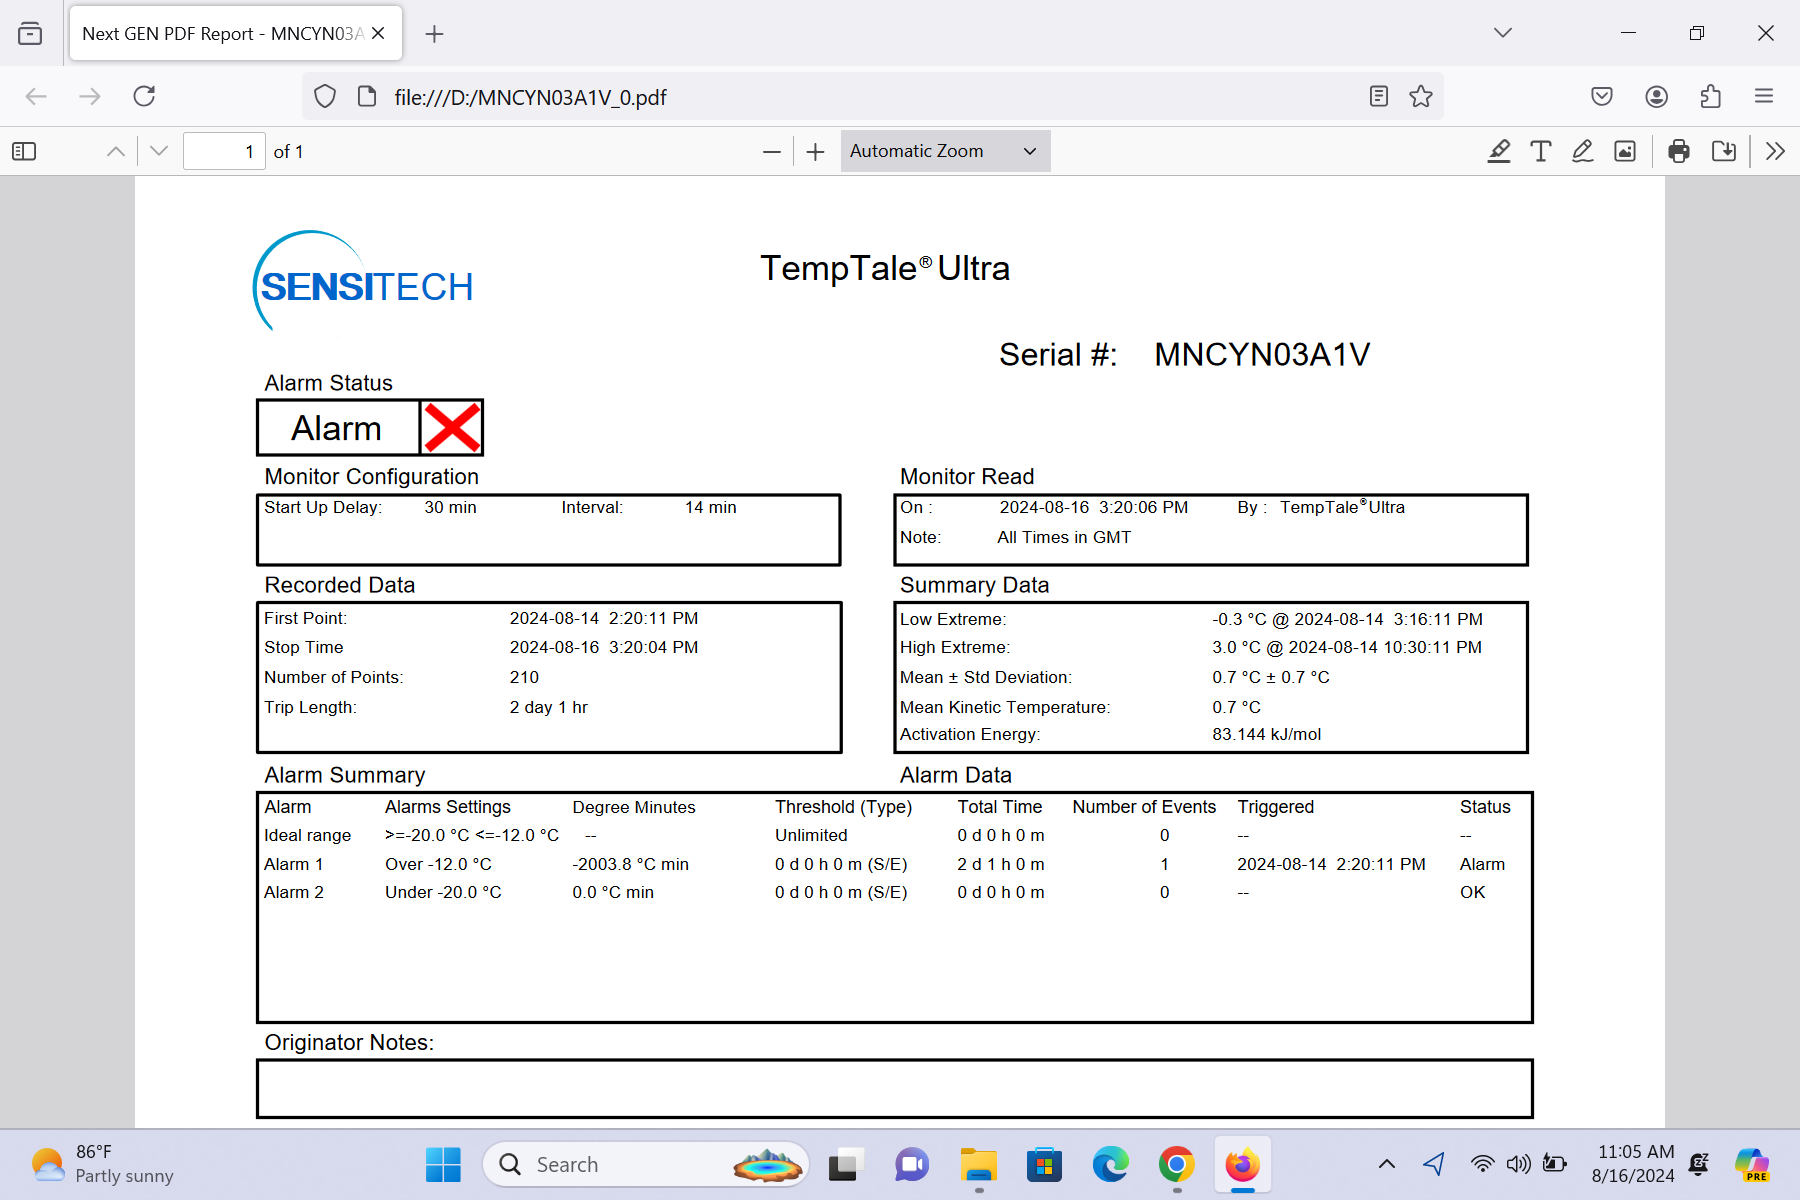
Task: Open Copilot preview from taskbar
Action: (x=1752, y=1164)
